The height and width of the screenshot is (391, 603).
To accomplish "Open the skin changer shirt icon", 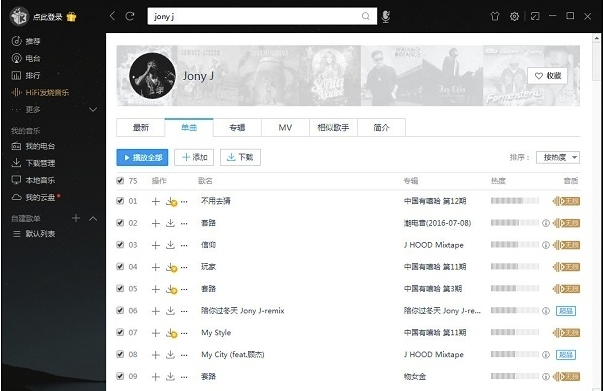I will [x=495, y=16].
